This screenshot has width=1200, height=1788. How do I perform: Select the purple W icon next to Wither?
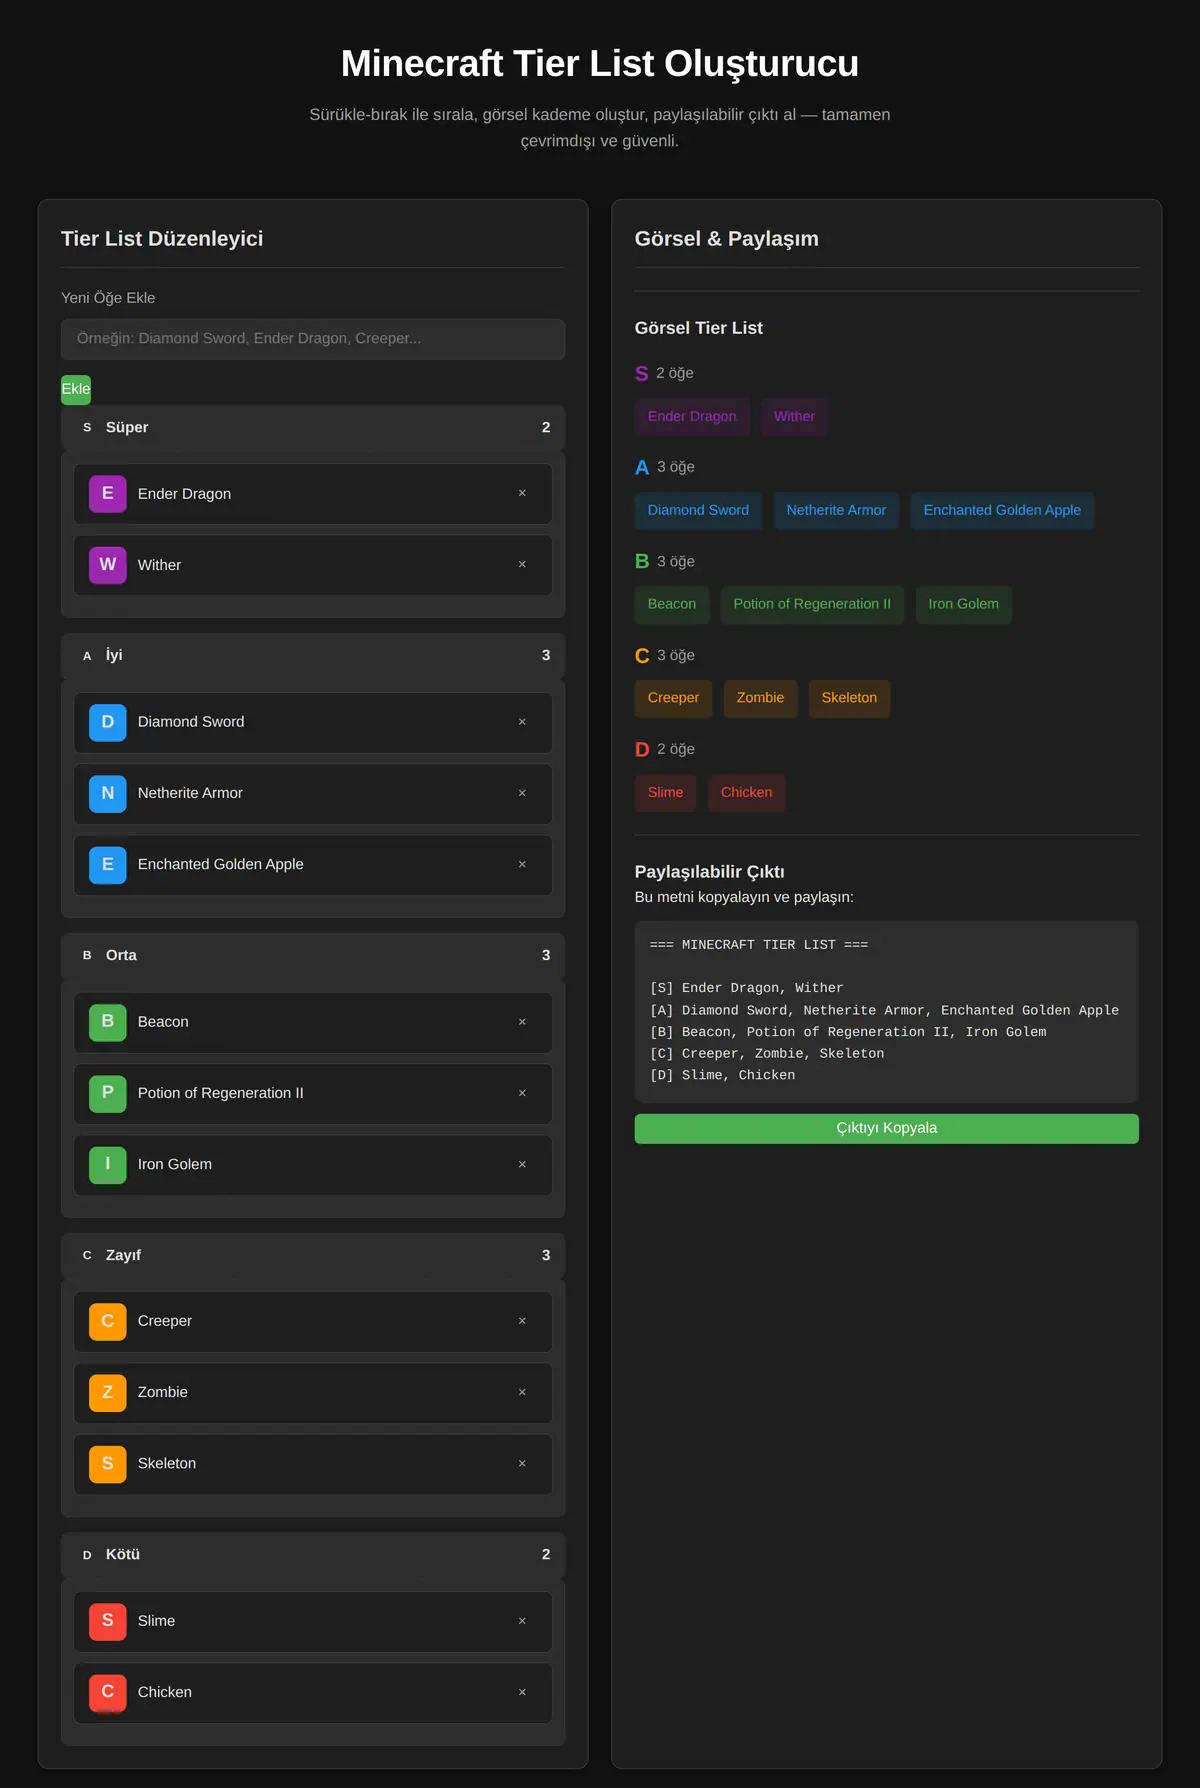(x=108, y=565)
